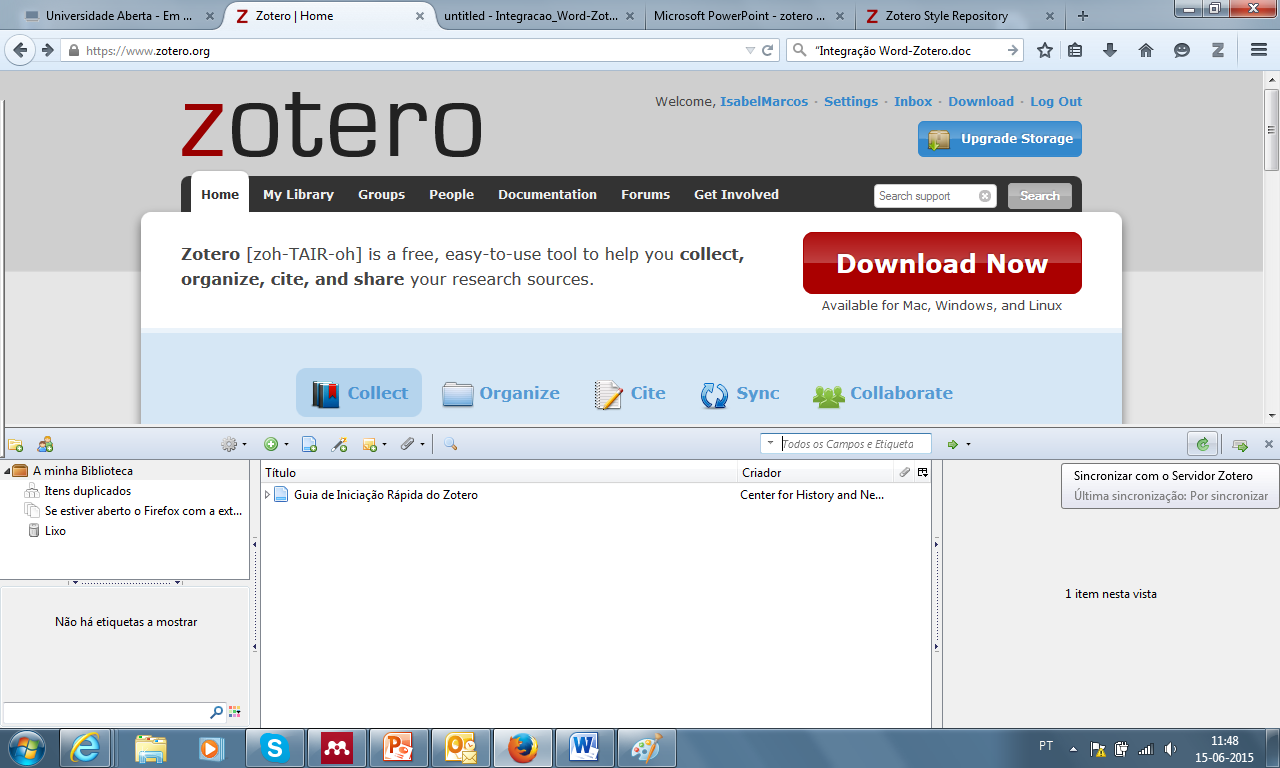1280x768 pixels.
Task: Select Itens duplicados
Action: pyautogui.click(x=87, y=491)
